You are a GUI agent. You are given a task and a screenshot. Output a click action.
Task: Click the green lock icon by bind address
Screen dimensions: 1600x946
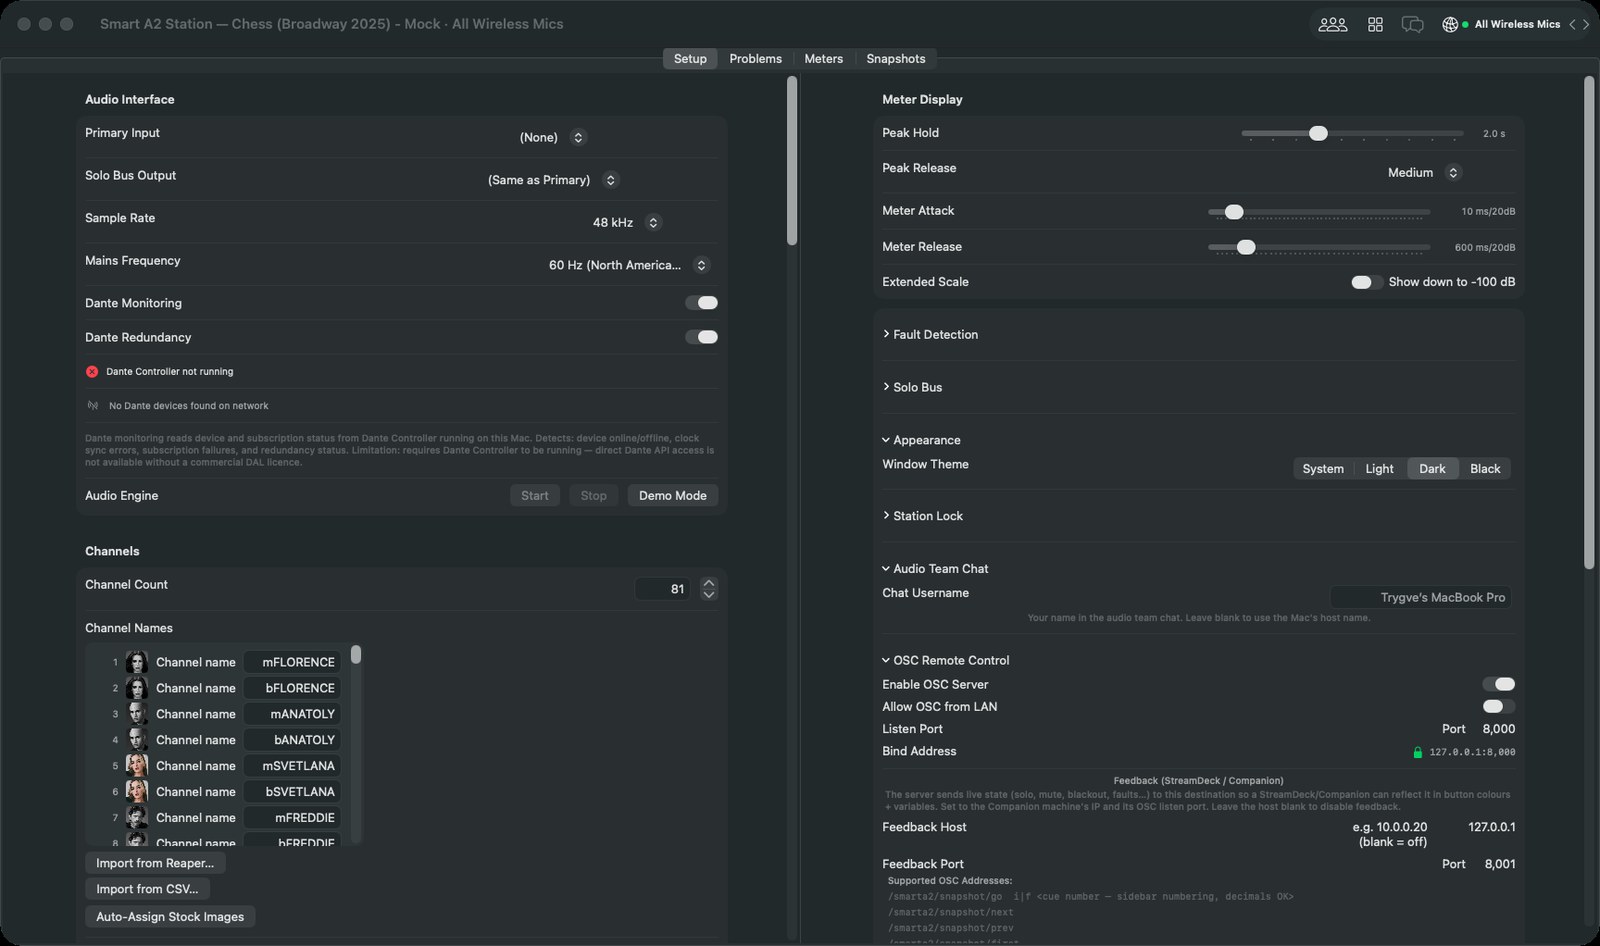[x=1417, y=752]
